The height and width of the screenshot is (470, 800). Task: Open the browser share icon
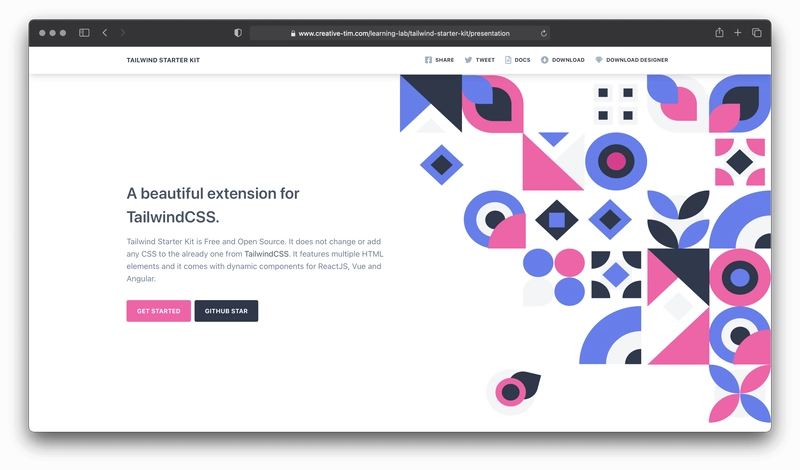[719, 32]
